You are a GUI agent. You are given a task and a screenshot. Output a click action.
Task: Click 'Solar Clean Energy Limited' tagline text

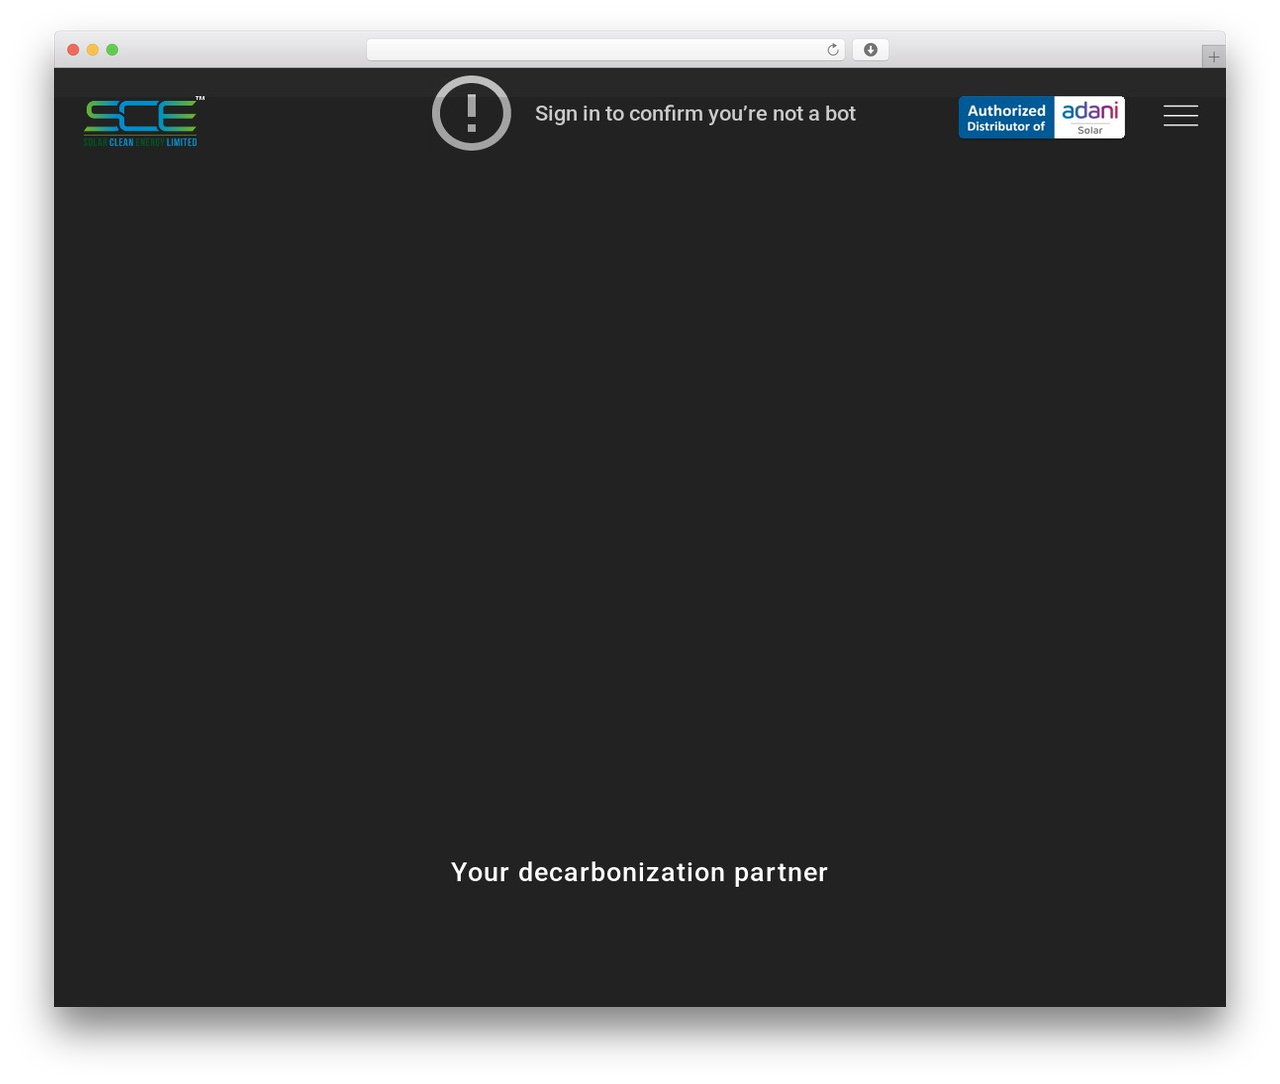[140, 142]
